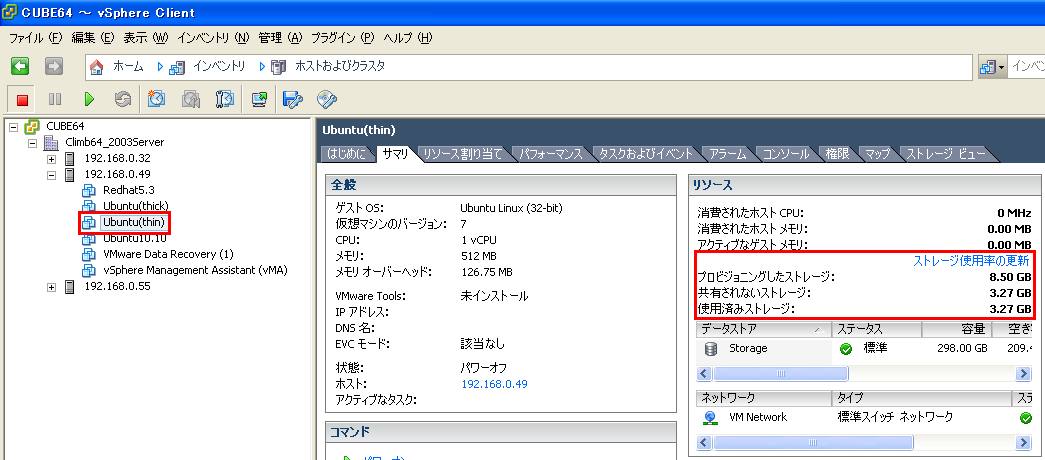Click the green power on icon
This screenshot has width=1045, height=460.
[89, 99]
